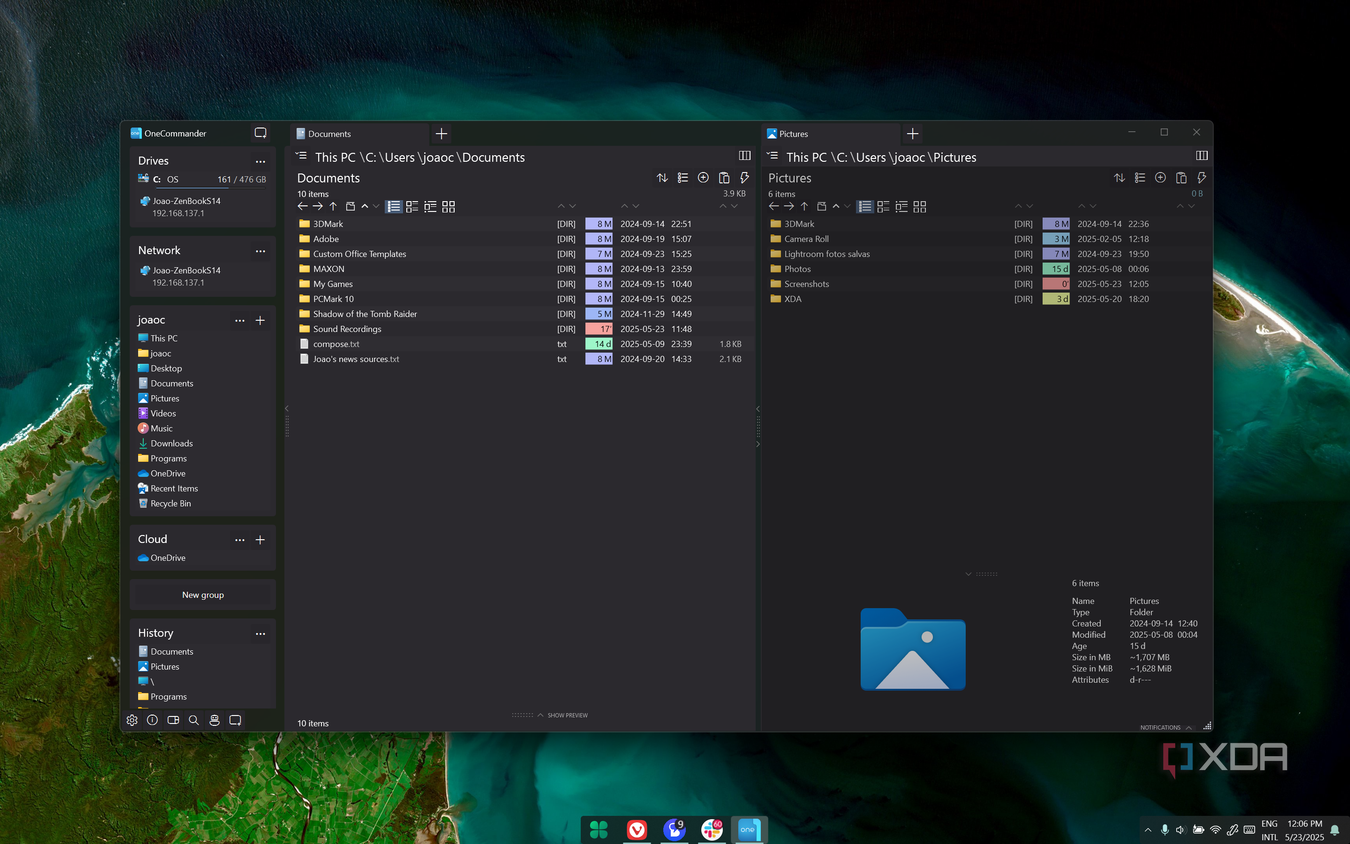The image size is (1350, 844).
Task: Open the search magnifier in bottom toolbar
Action: coord(194,720)
